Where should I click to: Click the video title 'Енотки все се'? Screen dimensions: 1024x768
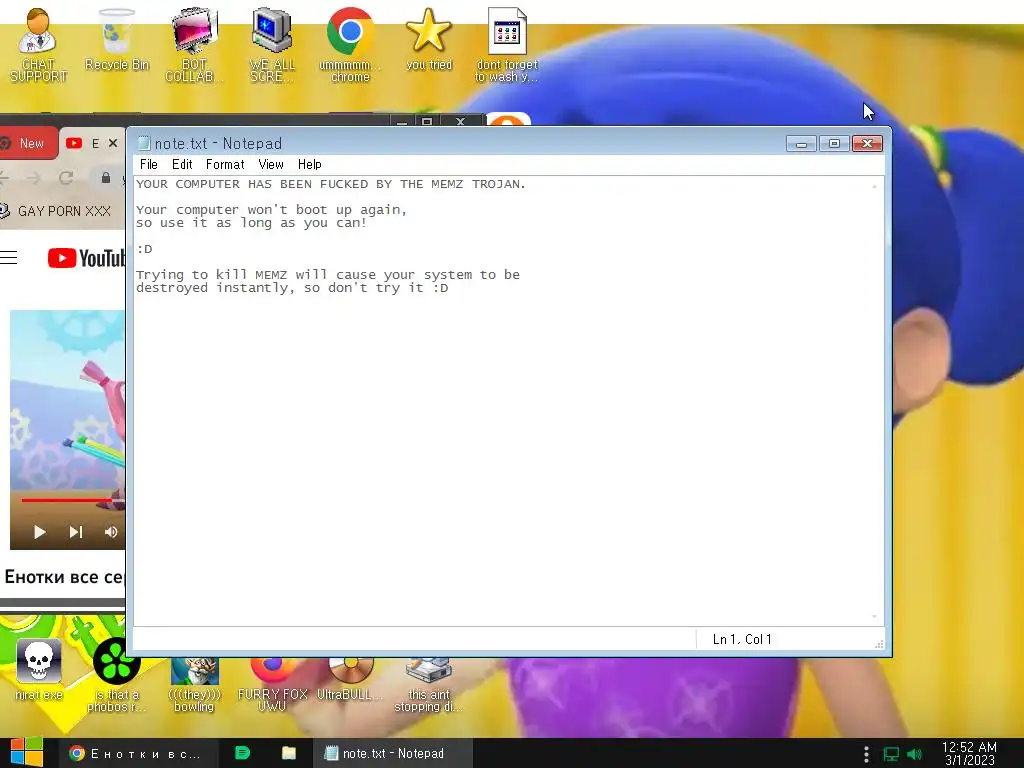tap(63, 577)
